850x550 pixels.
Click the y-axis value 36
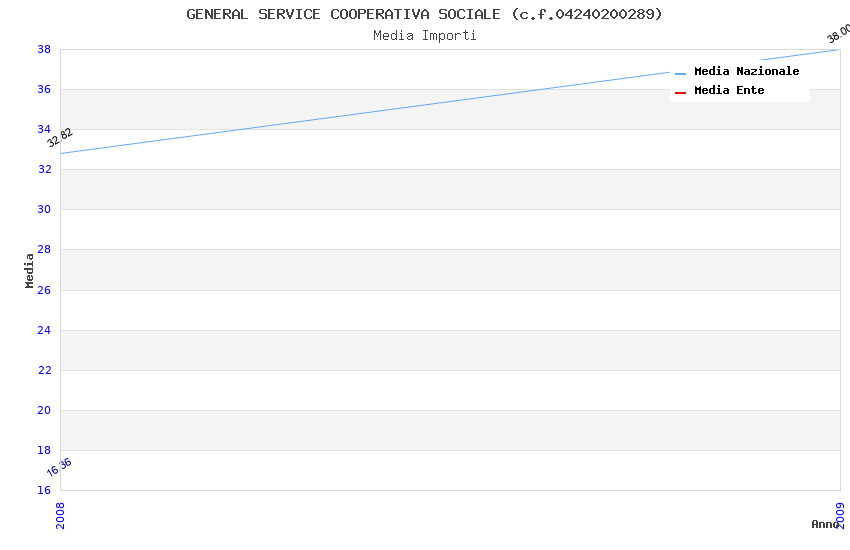[x=44, y=89]
